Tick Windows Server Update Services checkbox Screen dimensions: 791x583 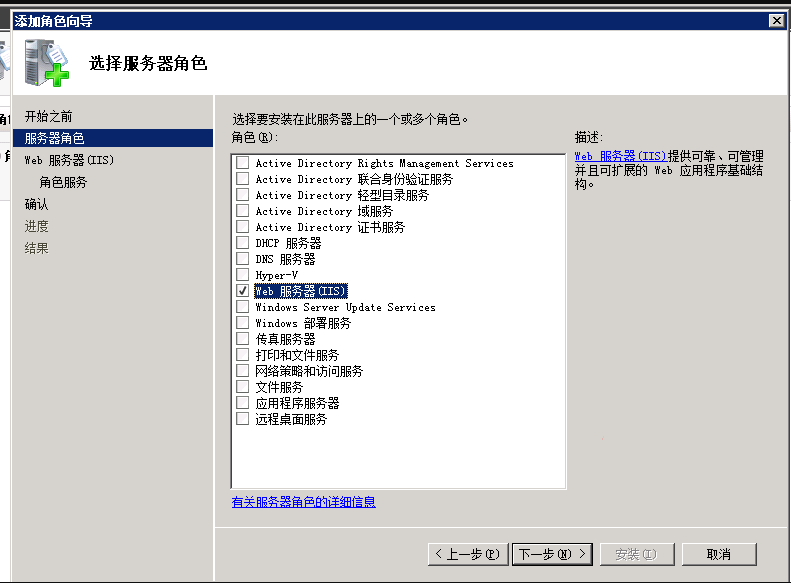pyautogui.click(x=242, y=307)
